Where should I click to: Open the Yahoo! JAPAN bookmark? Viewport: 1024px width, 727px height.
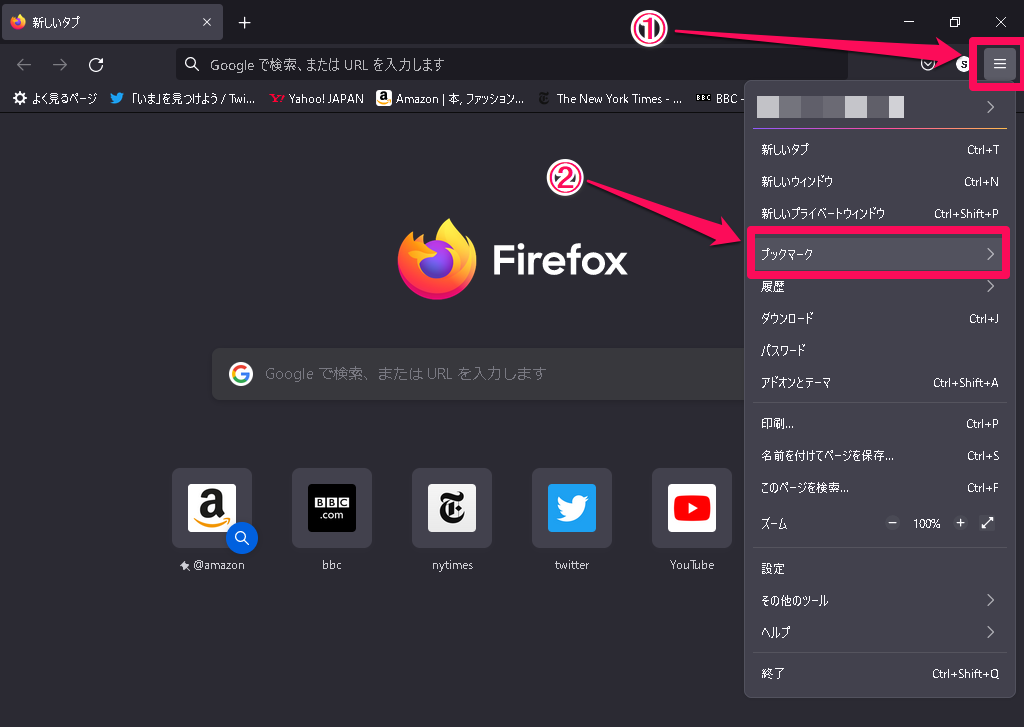click(317, 99)
